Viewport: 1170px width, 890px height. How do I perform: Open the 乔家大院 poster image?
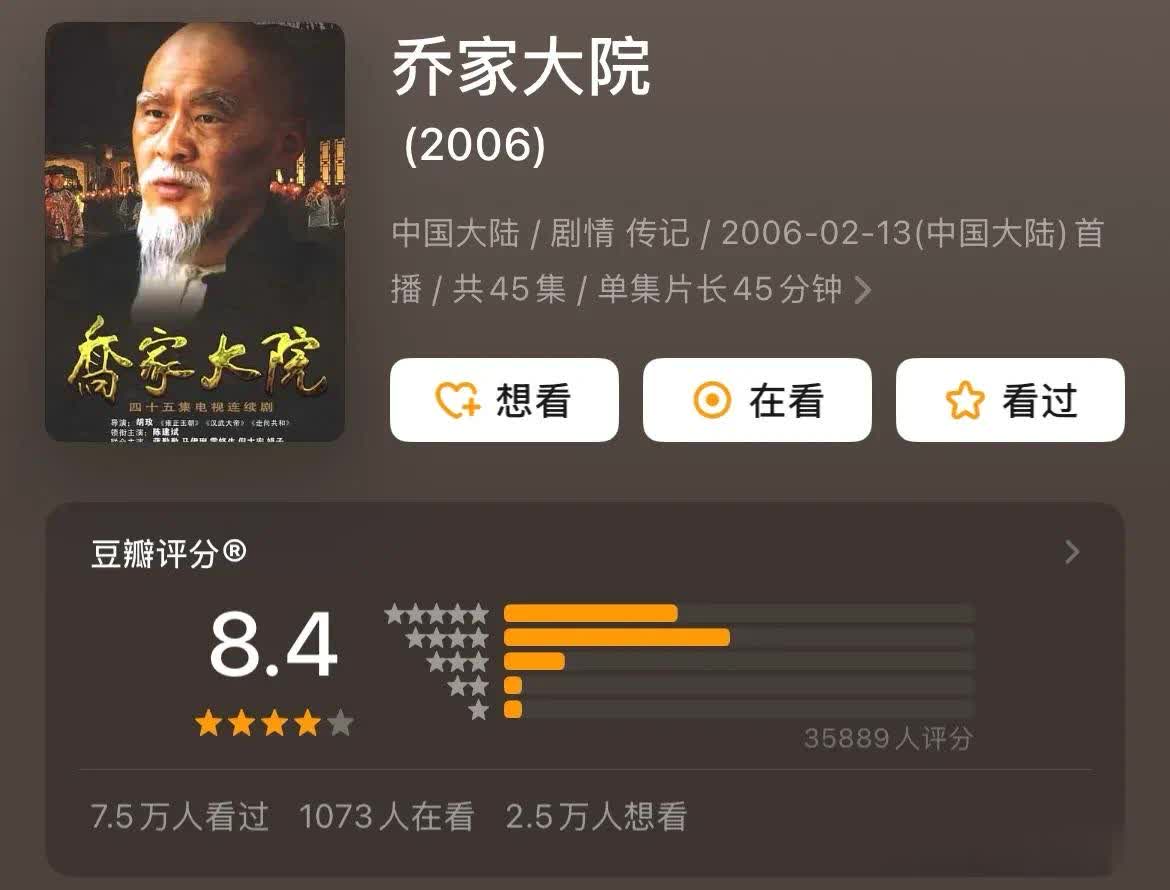pyautogui.click(x=195, y=232)
